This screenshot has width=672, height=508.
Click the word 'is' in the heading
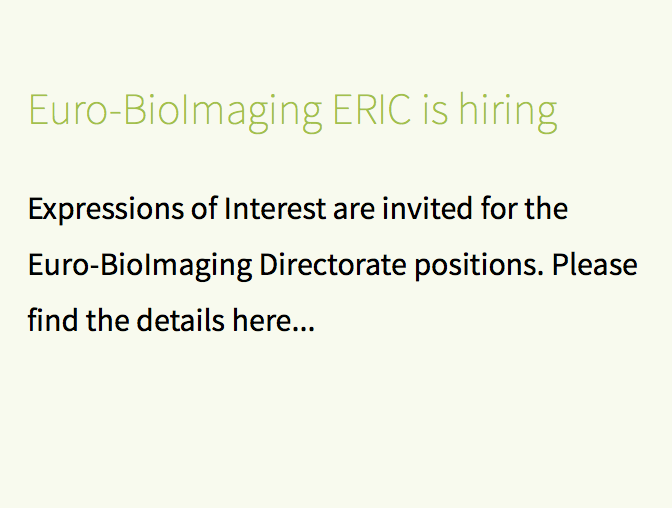click(x=435, y=110)
